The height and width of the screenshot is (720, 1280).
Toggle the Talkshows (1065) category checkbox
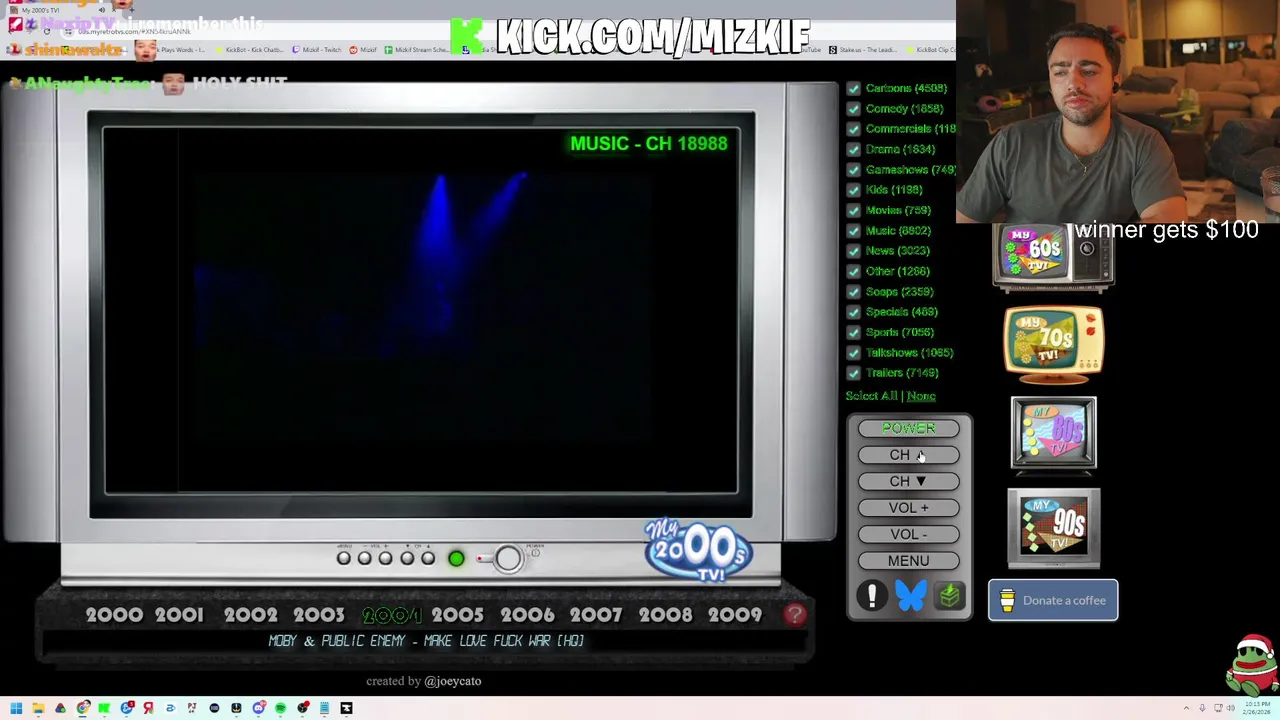(853, 352)
